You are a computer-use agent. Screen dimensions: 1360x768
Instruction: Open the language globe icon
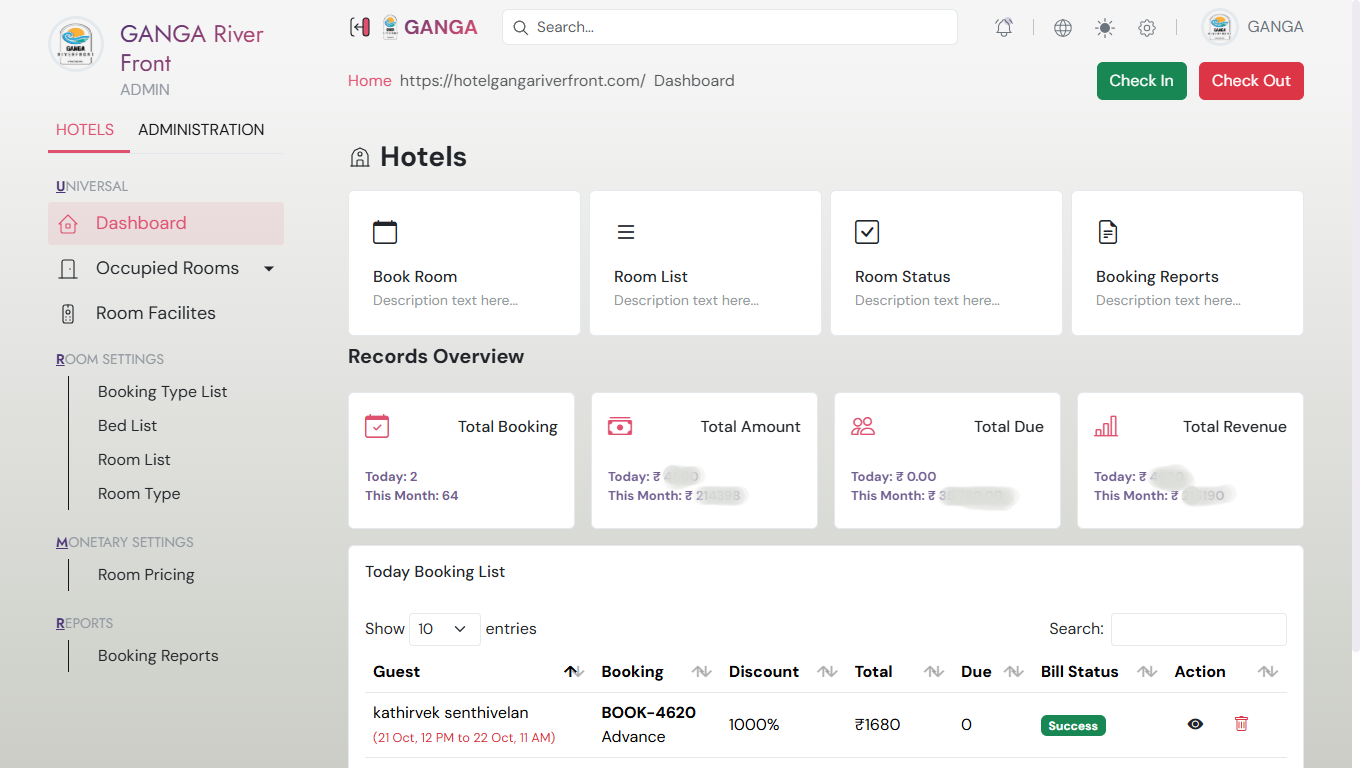[1061, 27]
